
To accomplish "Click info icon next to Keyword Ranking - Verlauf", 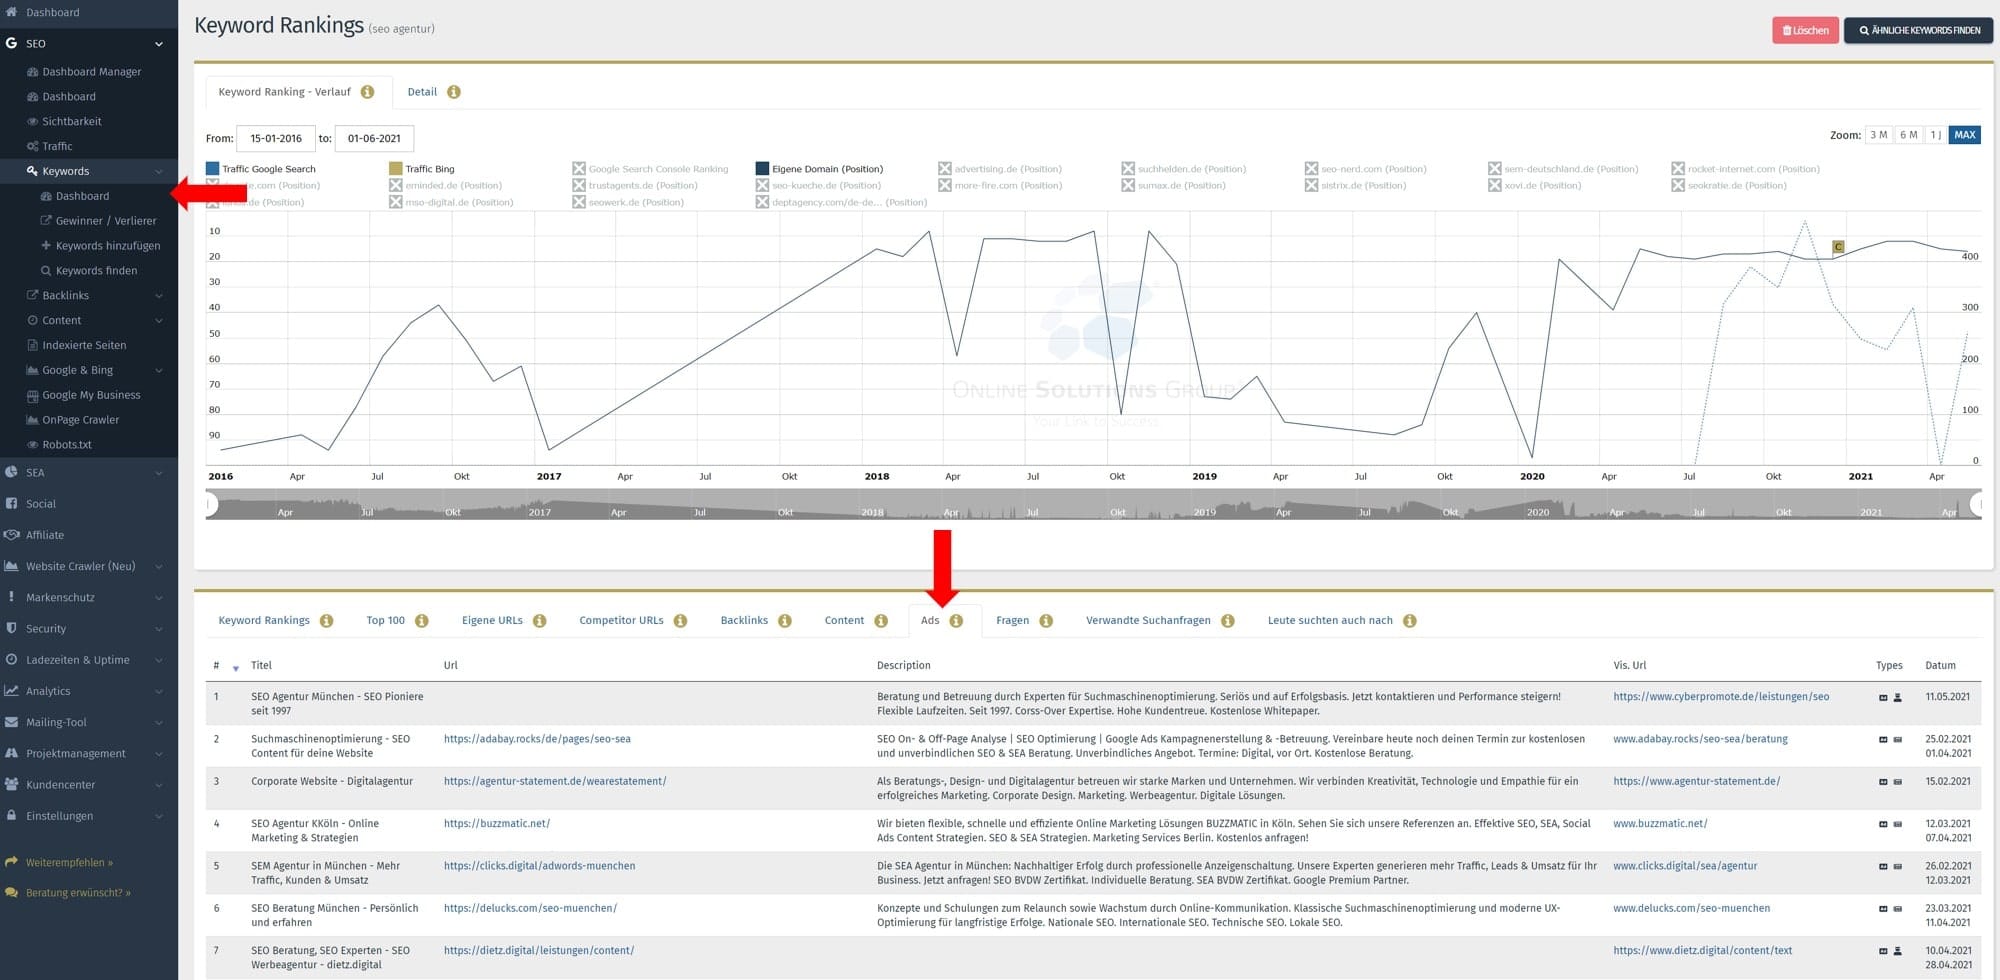I will [367, 92].
